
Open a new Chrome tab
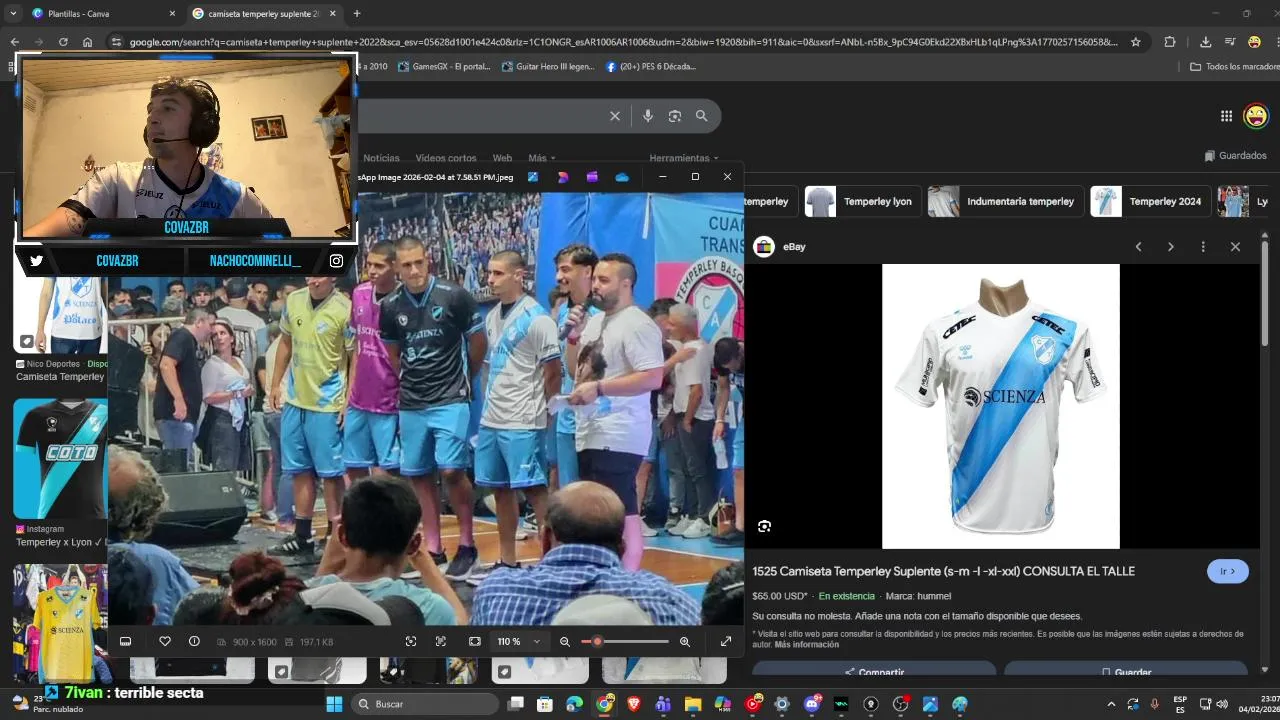point(357,14)
